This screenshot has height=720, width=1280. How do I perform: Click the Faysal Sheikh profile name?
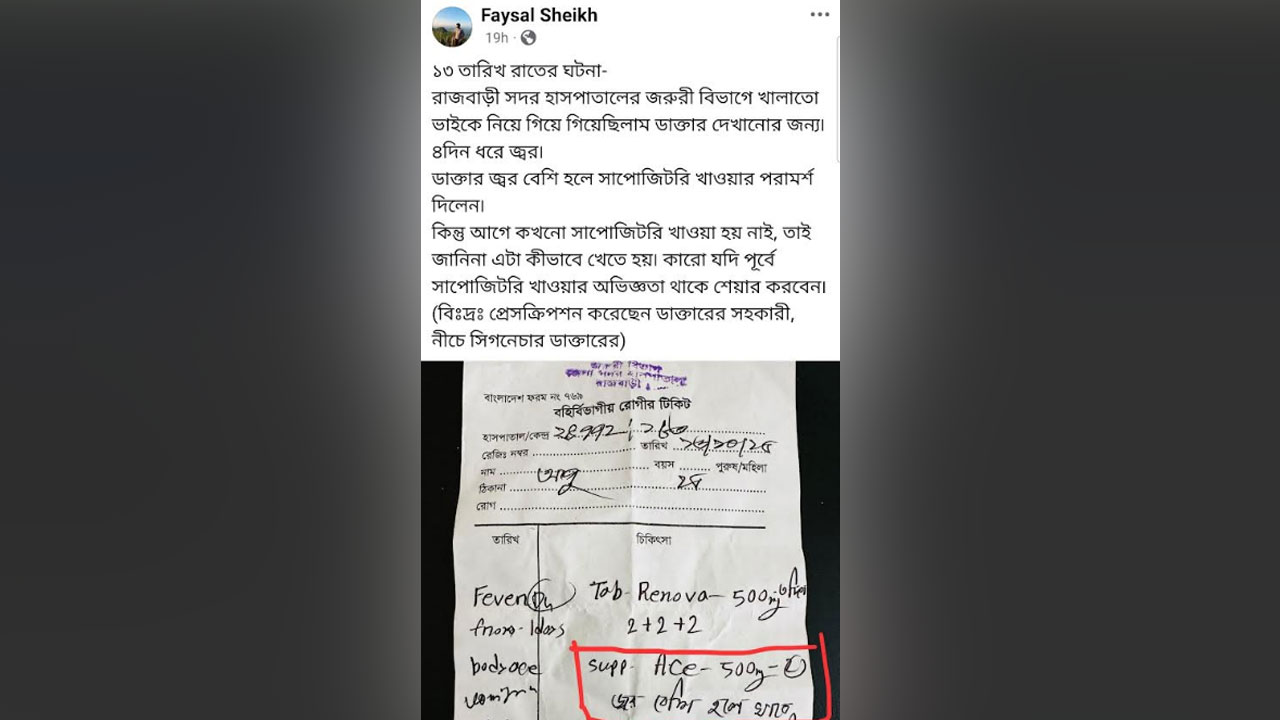click(x=539, y=15)
